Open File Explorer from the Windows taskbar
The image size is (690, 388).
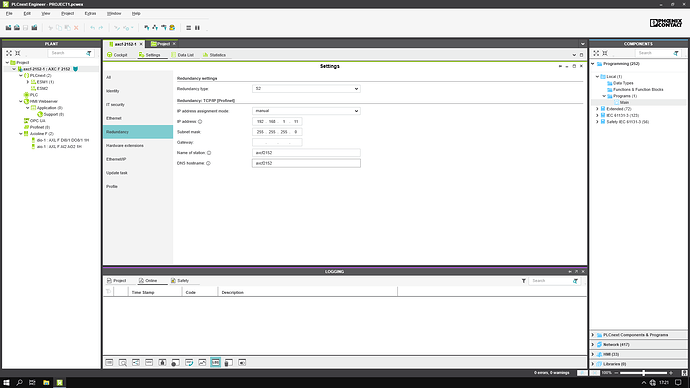click(x=46, y=383)
